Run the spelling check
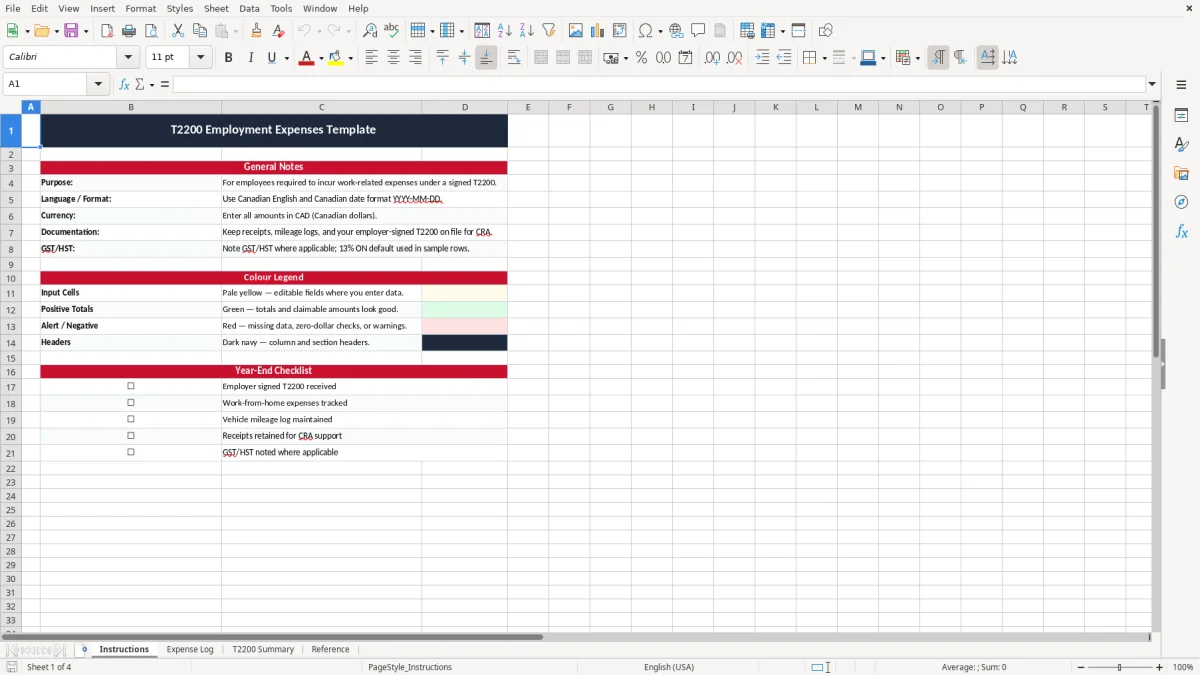1200x675 pixels. (391, 31)
